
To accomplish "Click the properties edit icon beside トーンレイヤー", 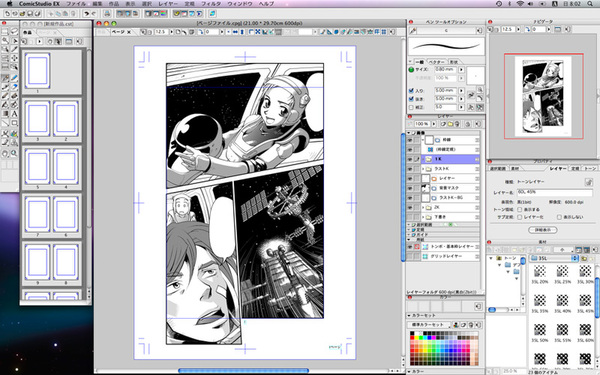I will (588, 182).
